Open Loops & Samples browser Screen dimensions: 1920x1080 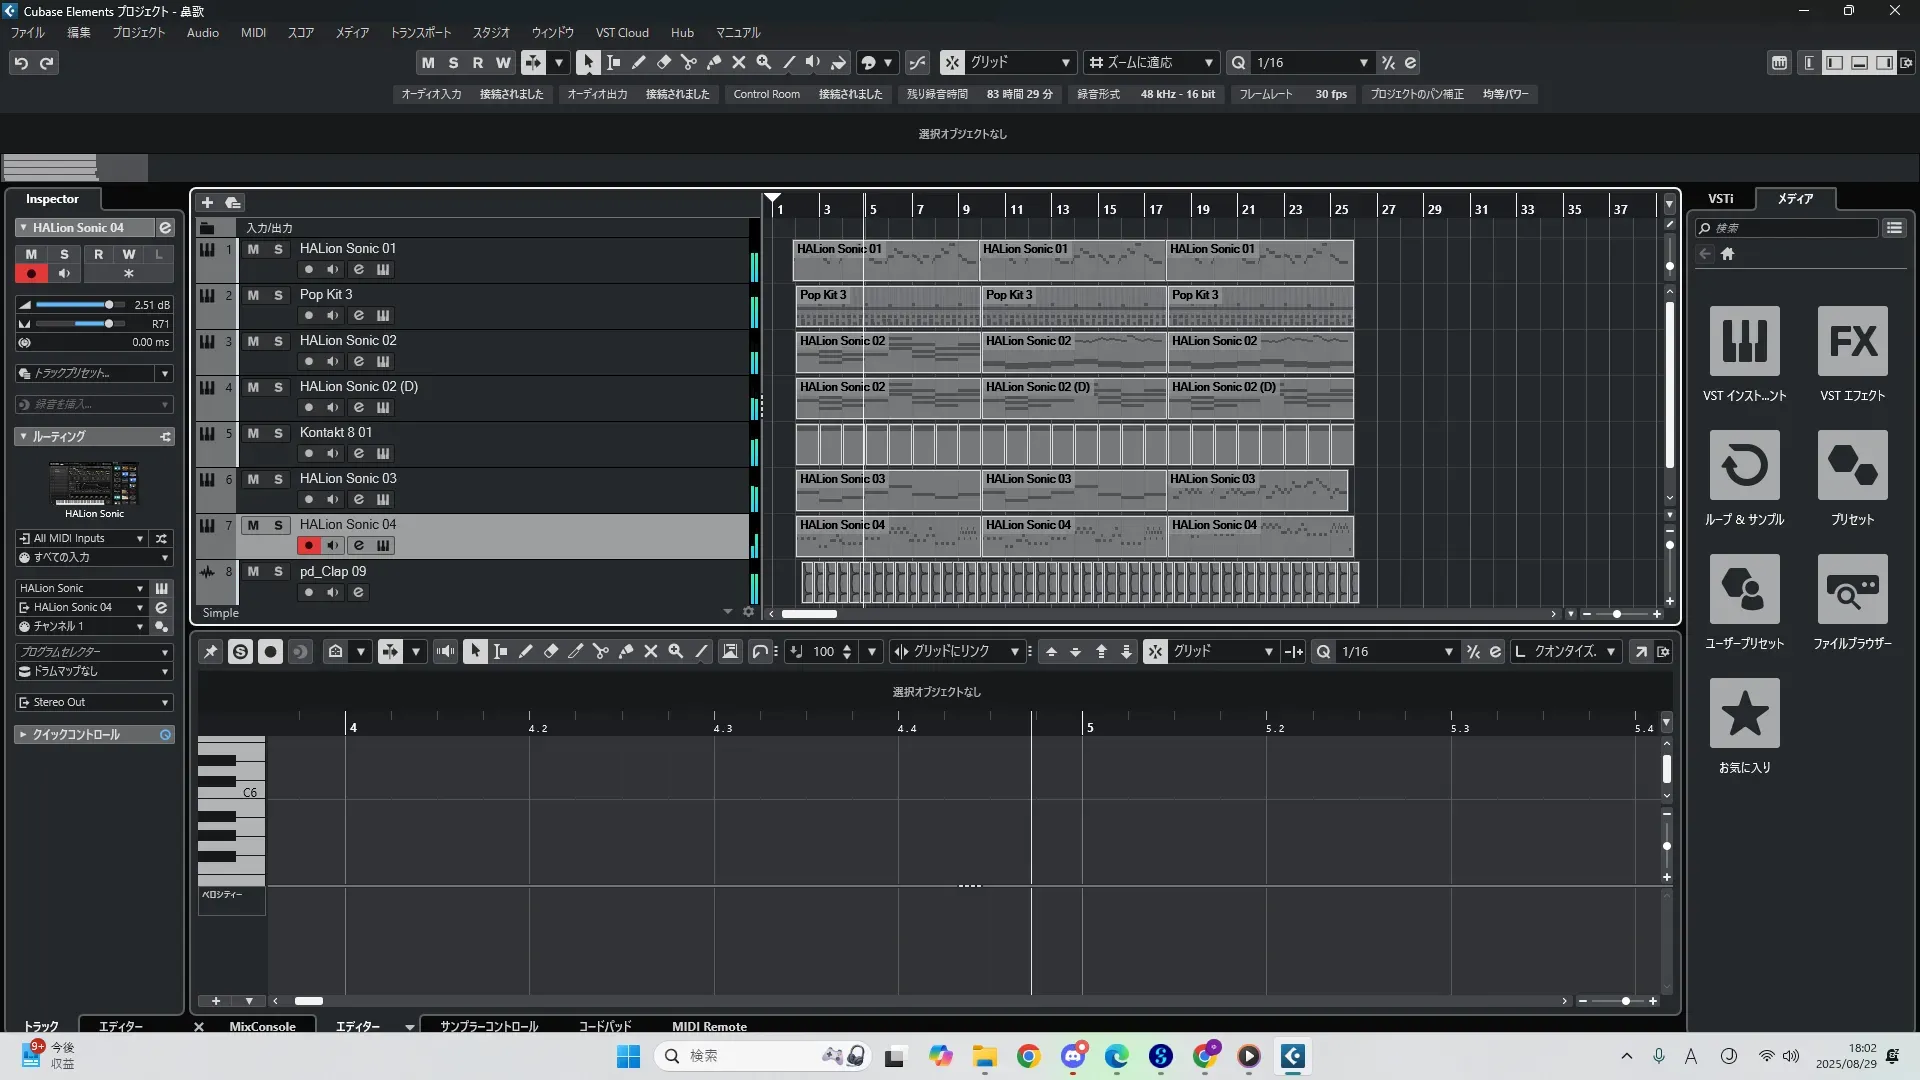(1744, 466)
